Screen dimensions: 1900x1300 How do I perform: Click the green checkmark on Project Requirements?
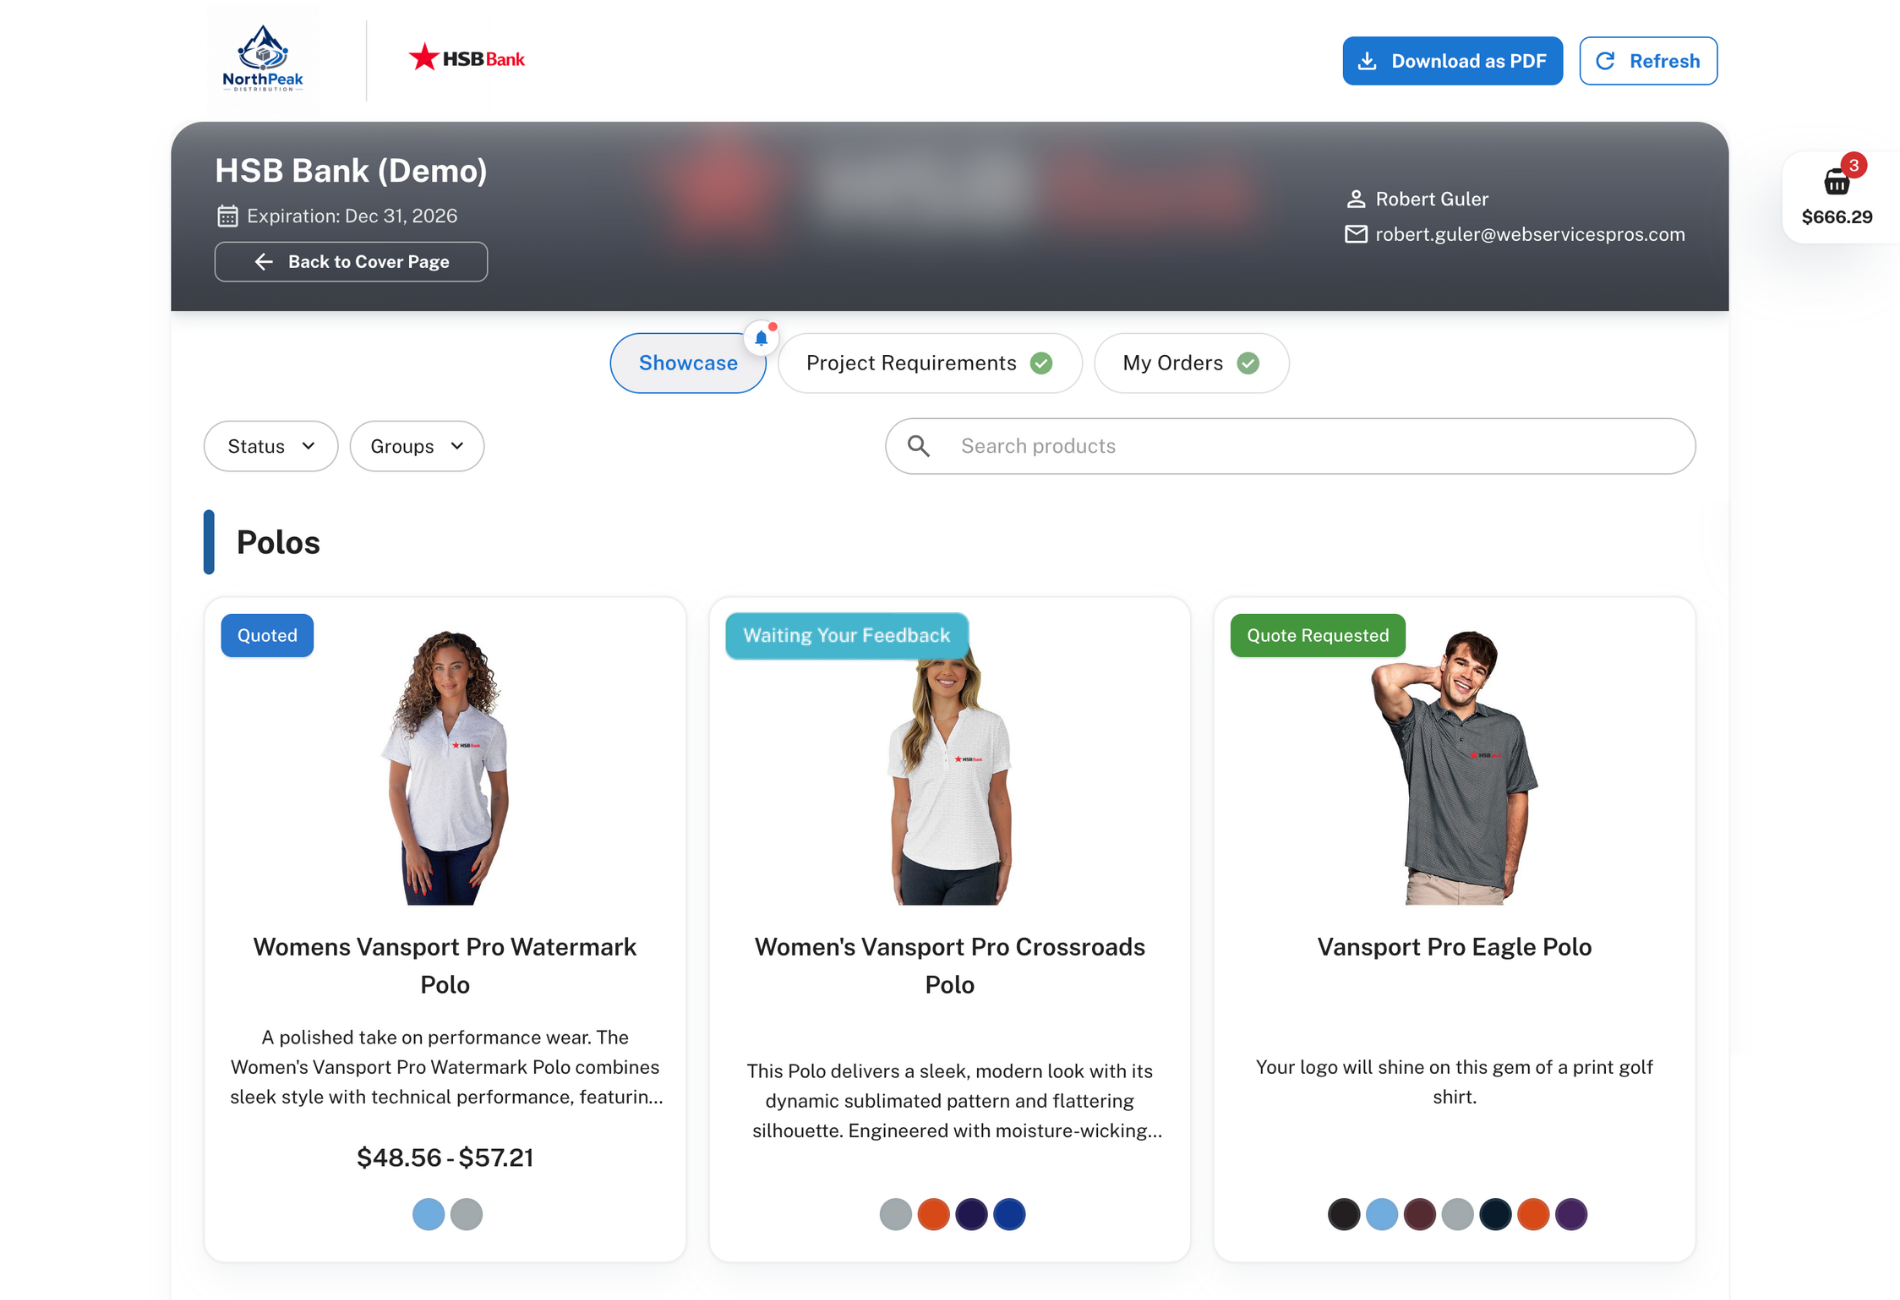click(1041, 363)
